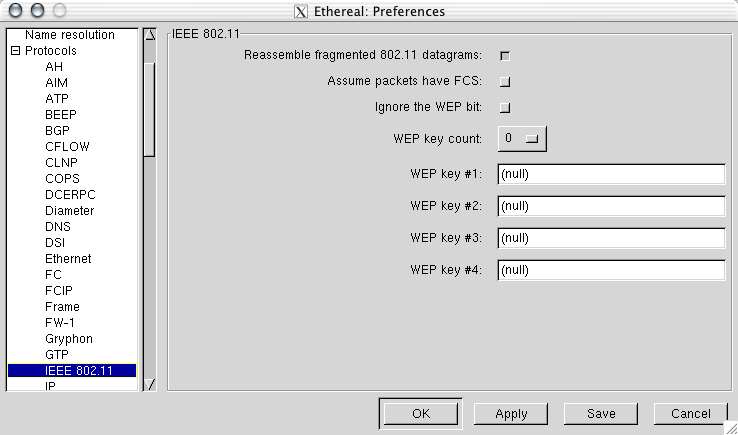This screenshot has height=435, width=738.
Task: Open the Gryphon protocol preferences
Action: (x=69, y=338)
